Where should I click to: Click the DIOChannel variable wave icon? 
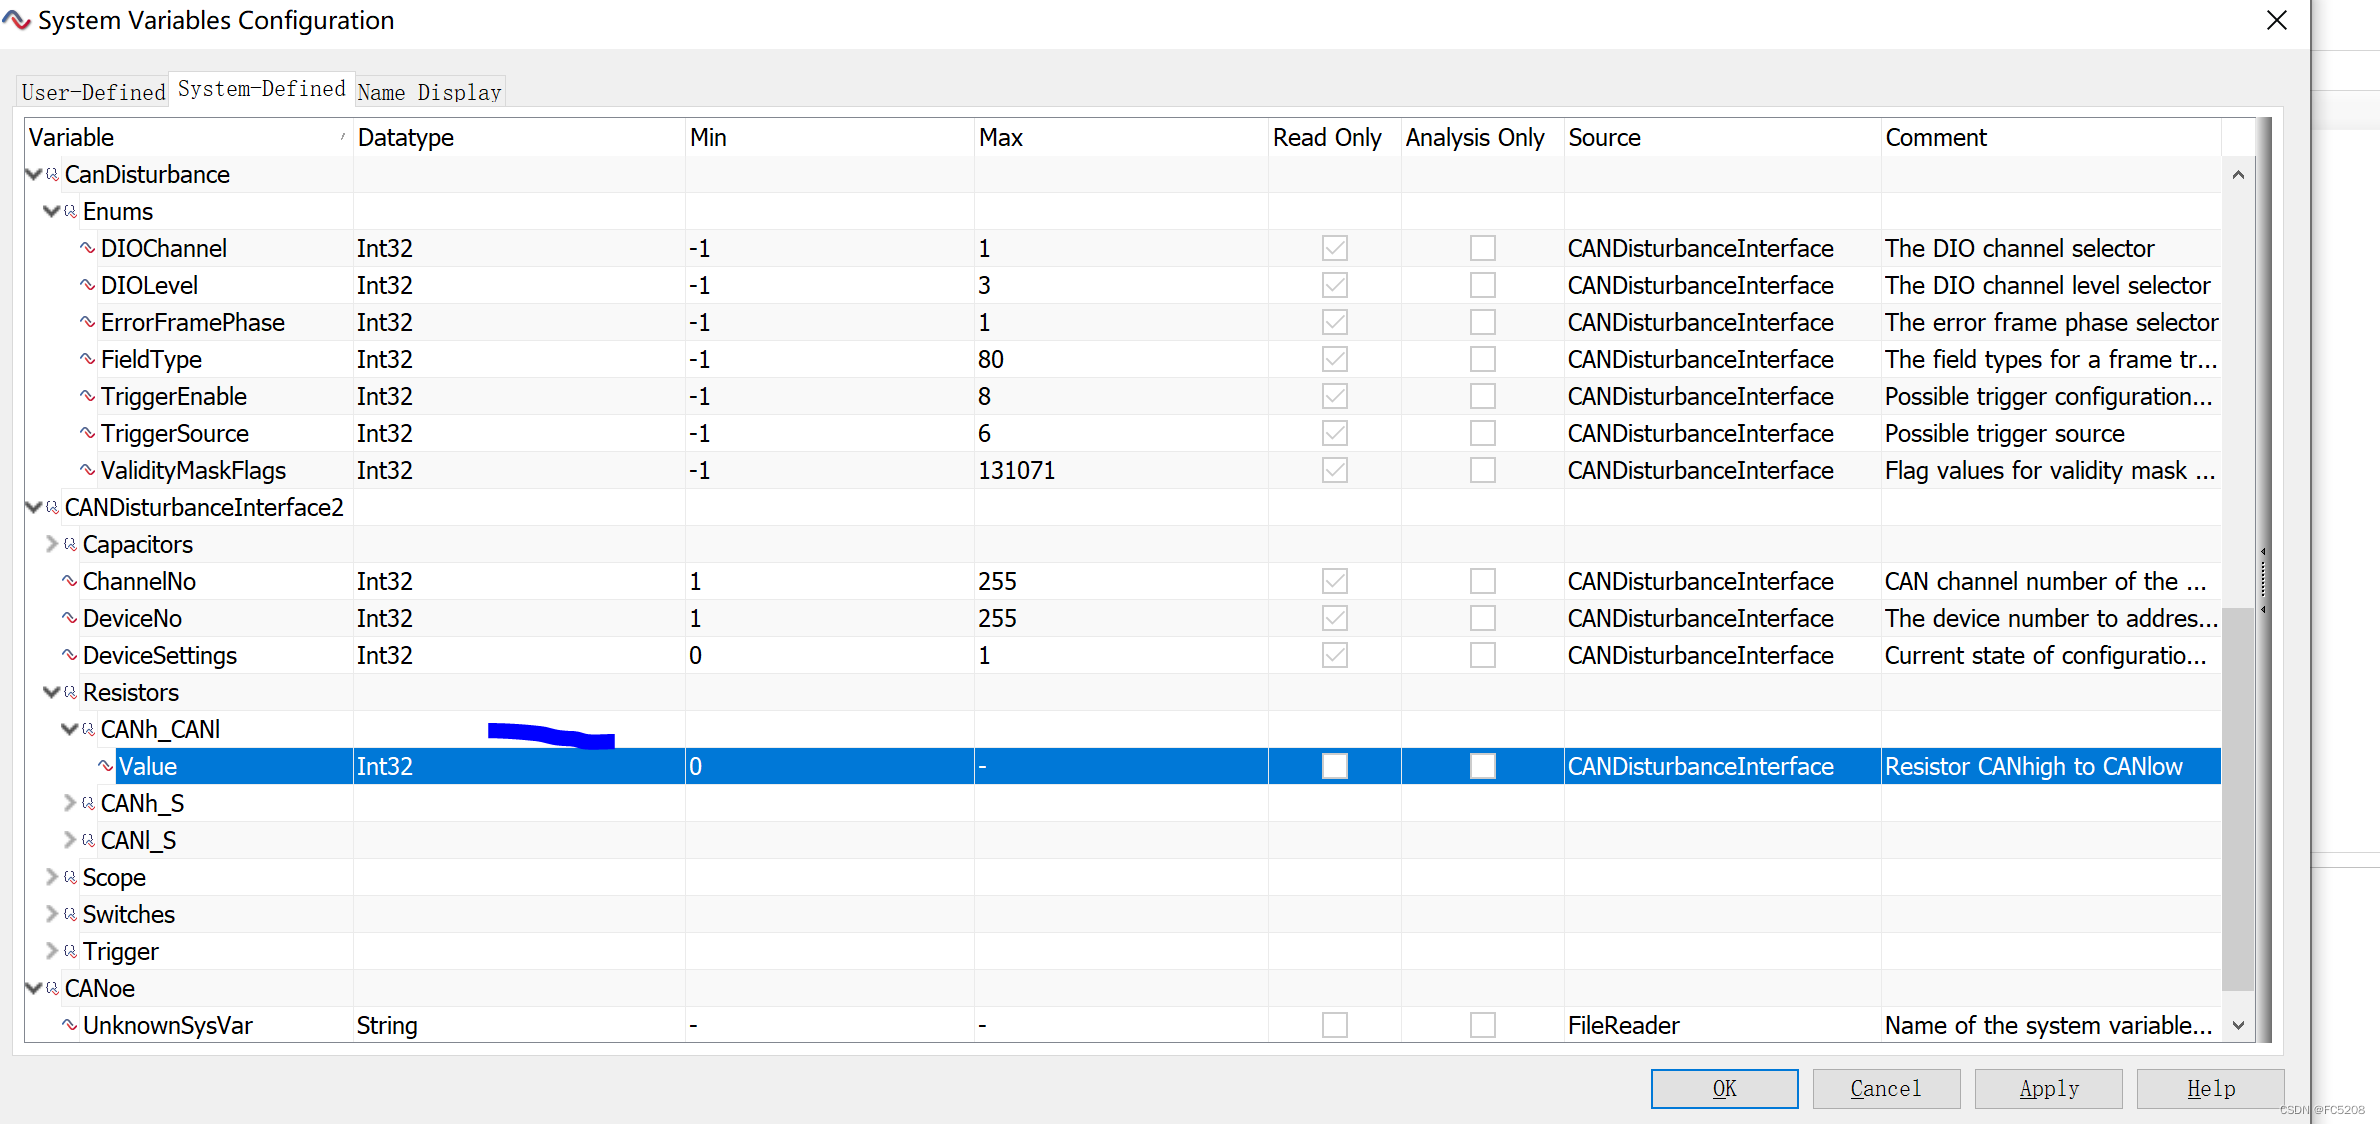88,248
